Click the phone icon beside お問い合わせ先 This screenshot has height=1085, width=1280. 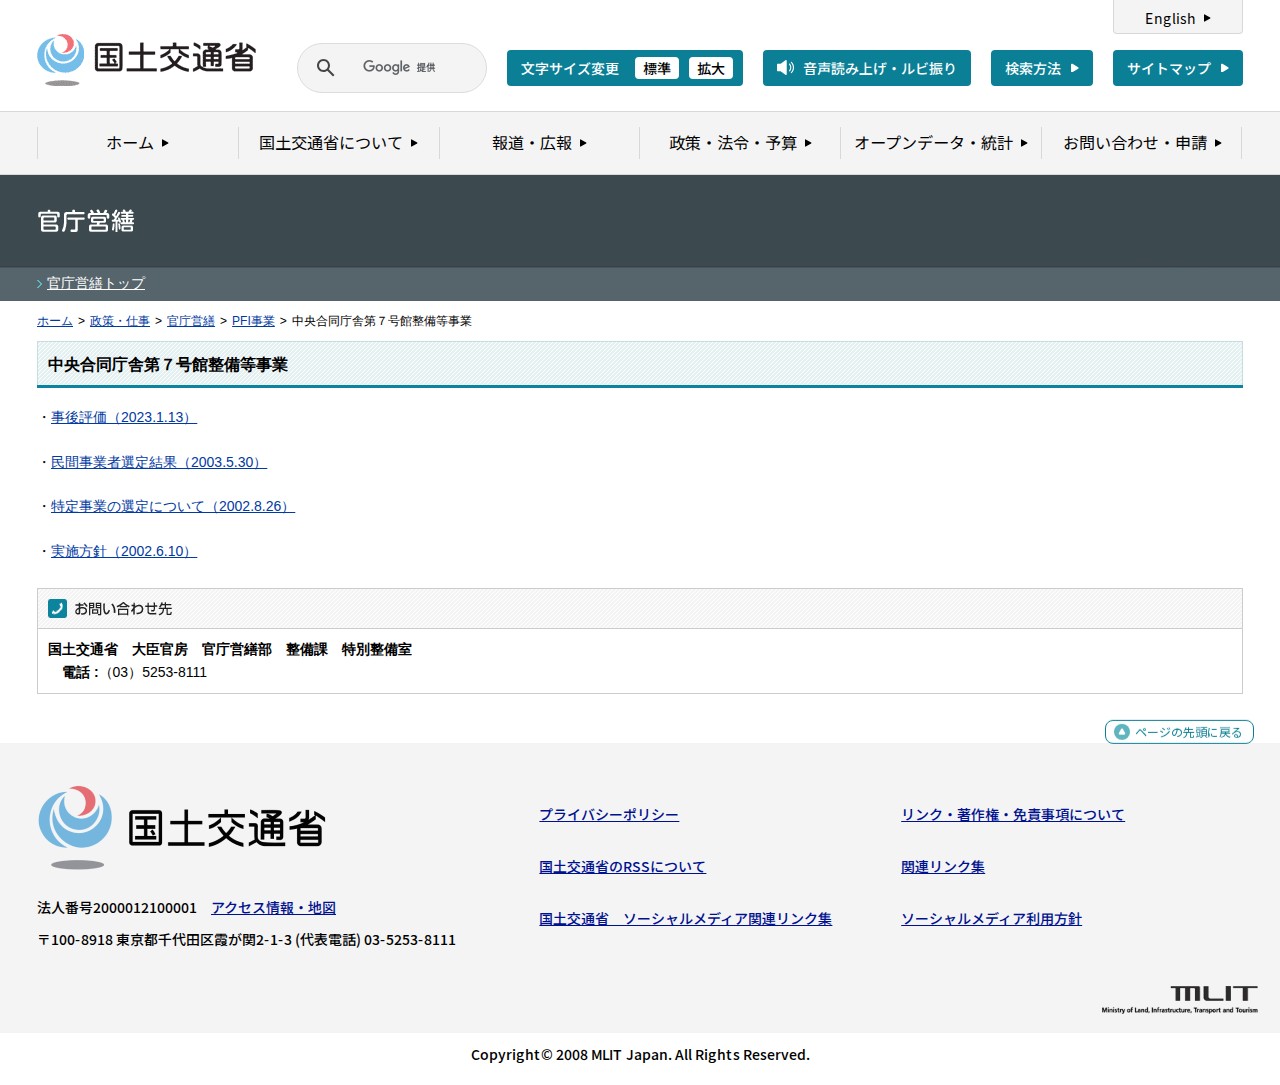click(58, 608)
